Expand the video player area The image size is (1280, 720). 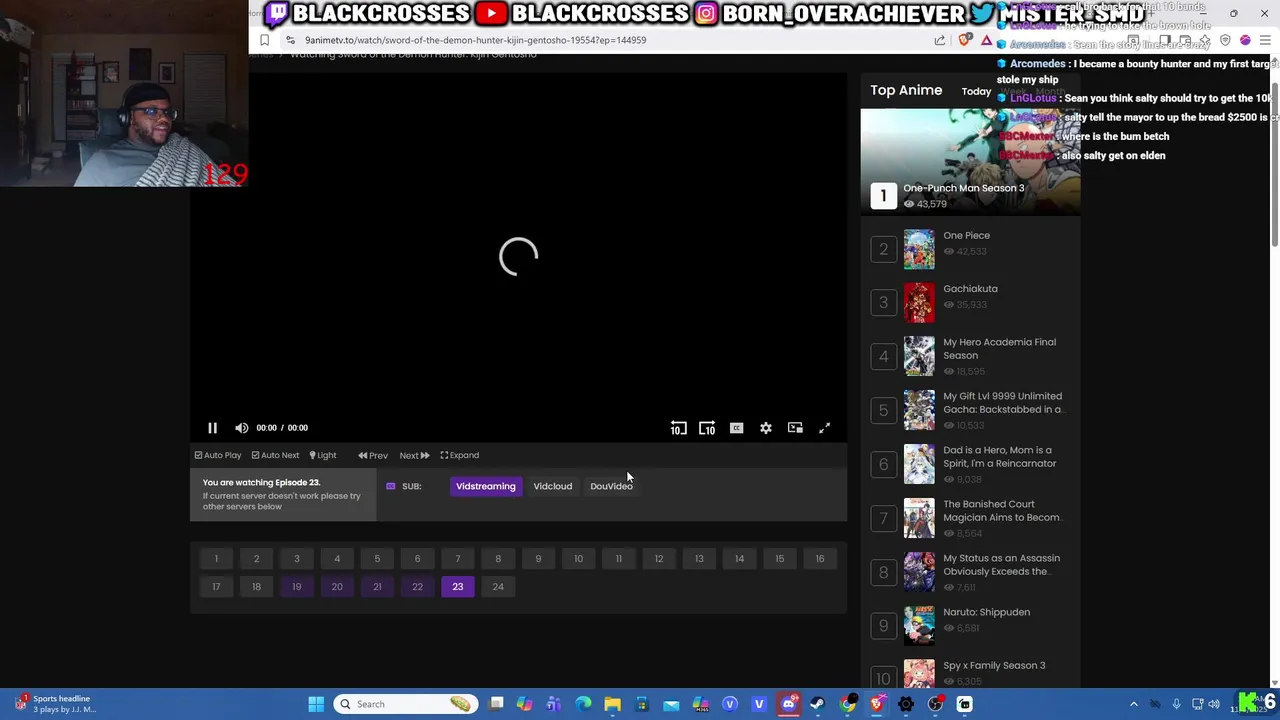pyautogui.click(x=460, y=455)
